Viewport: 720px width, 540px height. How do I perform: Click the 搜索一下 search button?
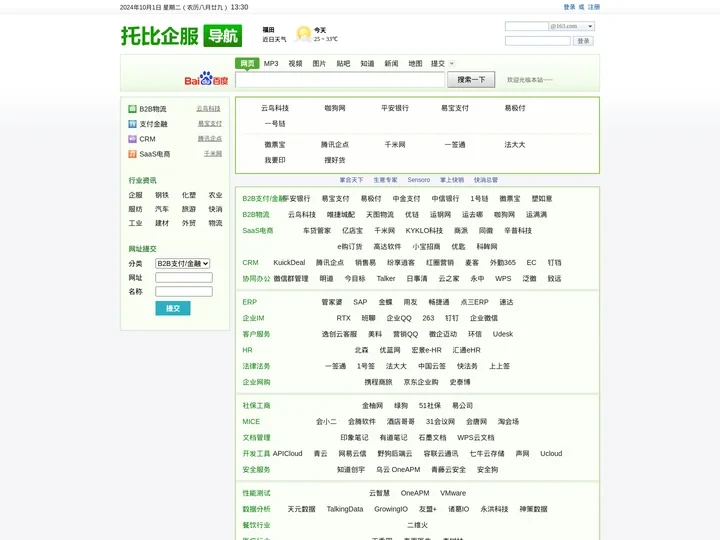(471, 79)
